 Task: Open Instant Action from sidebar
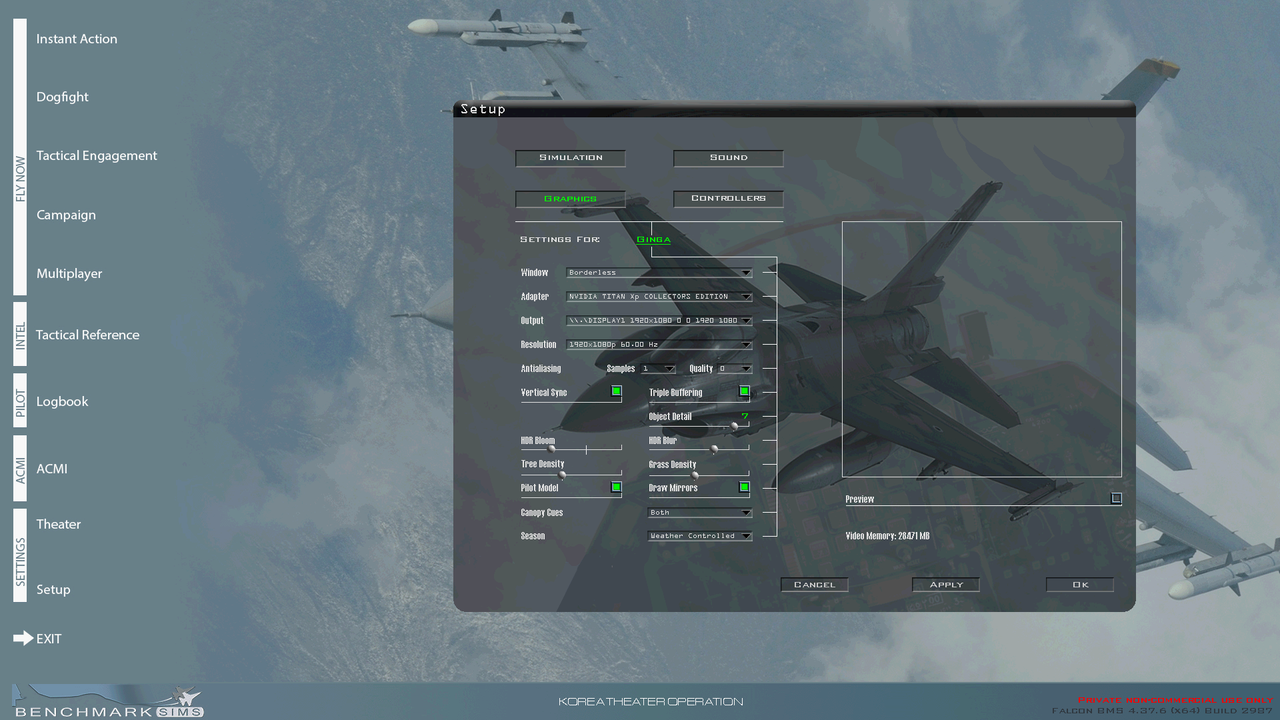pyautogui.click(x=77, y=39)
